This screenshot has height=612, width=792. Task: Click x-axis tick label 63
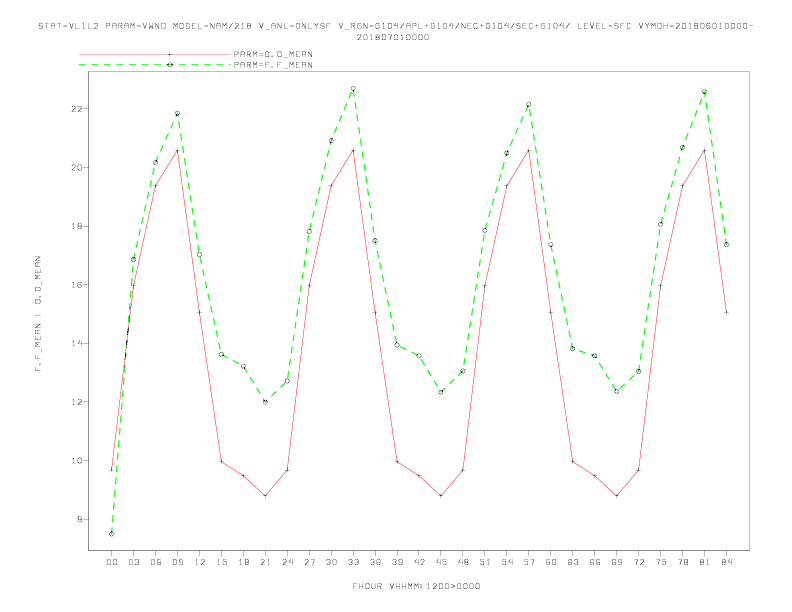point(573,562)
